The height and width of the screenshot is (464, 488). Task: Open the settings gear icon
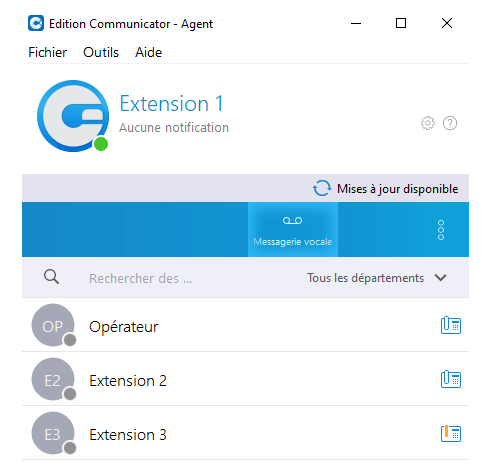coord(428,123)
